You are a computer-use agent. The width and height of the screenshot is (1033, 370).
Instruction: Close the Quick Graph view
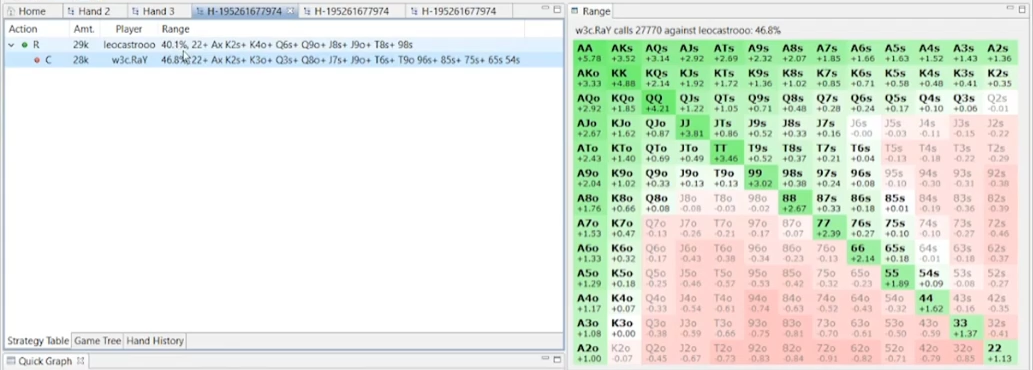[x=80, y=361]
